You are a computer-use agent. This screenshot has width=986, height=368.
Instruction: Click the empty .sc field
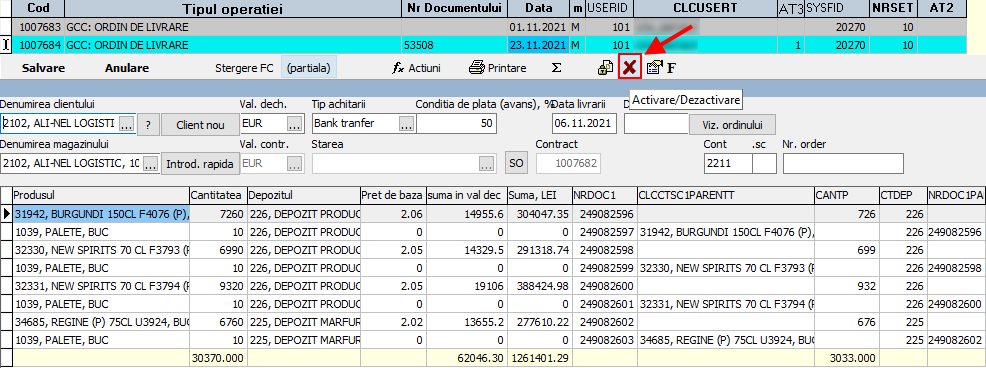[x=764, y=164]
